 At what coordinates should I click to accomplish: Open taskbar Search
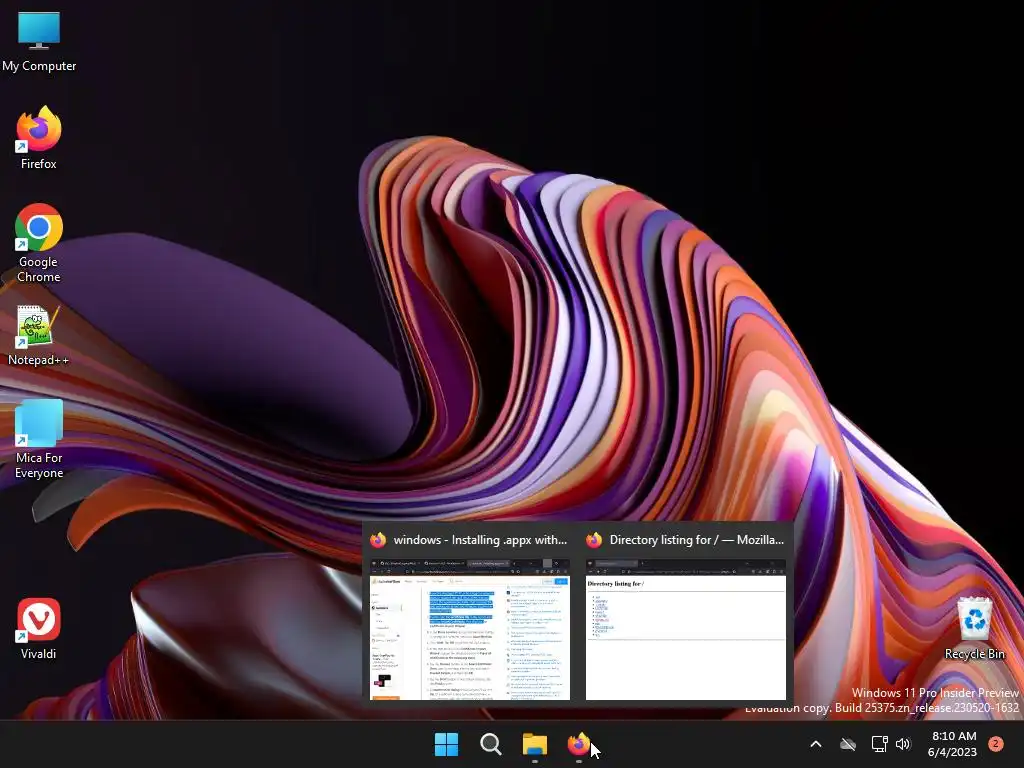tap(490, 744)
